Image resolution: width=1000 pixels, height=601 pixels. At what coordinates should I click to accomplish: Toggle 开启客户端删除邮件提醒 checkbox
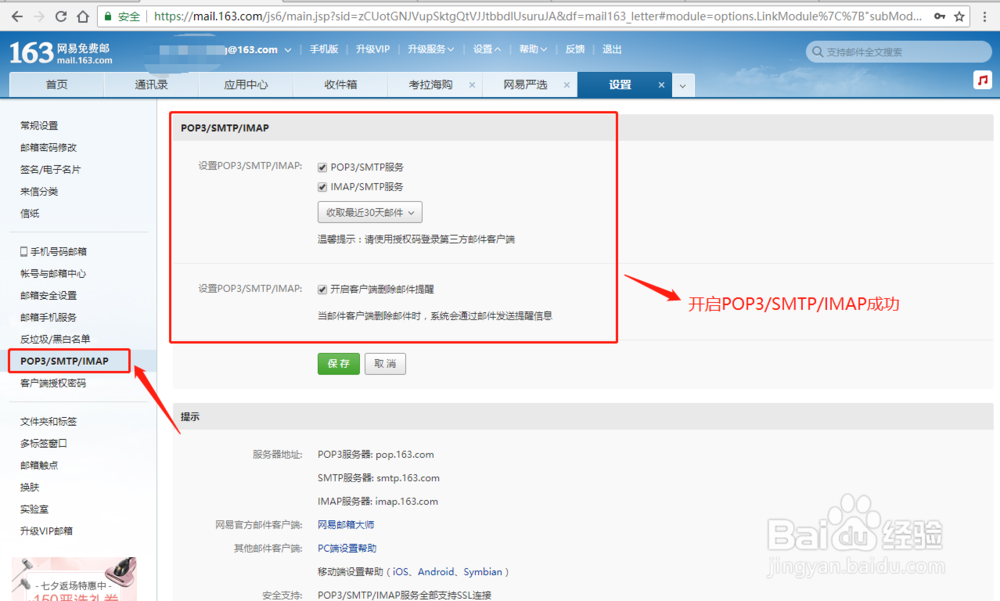pyautogui.click(x=322, y=290)
